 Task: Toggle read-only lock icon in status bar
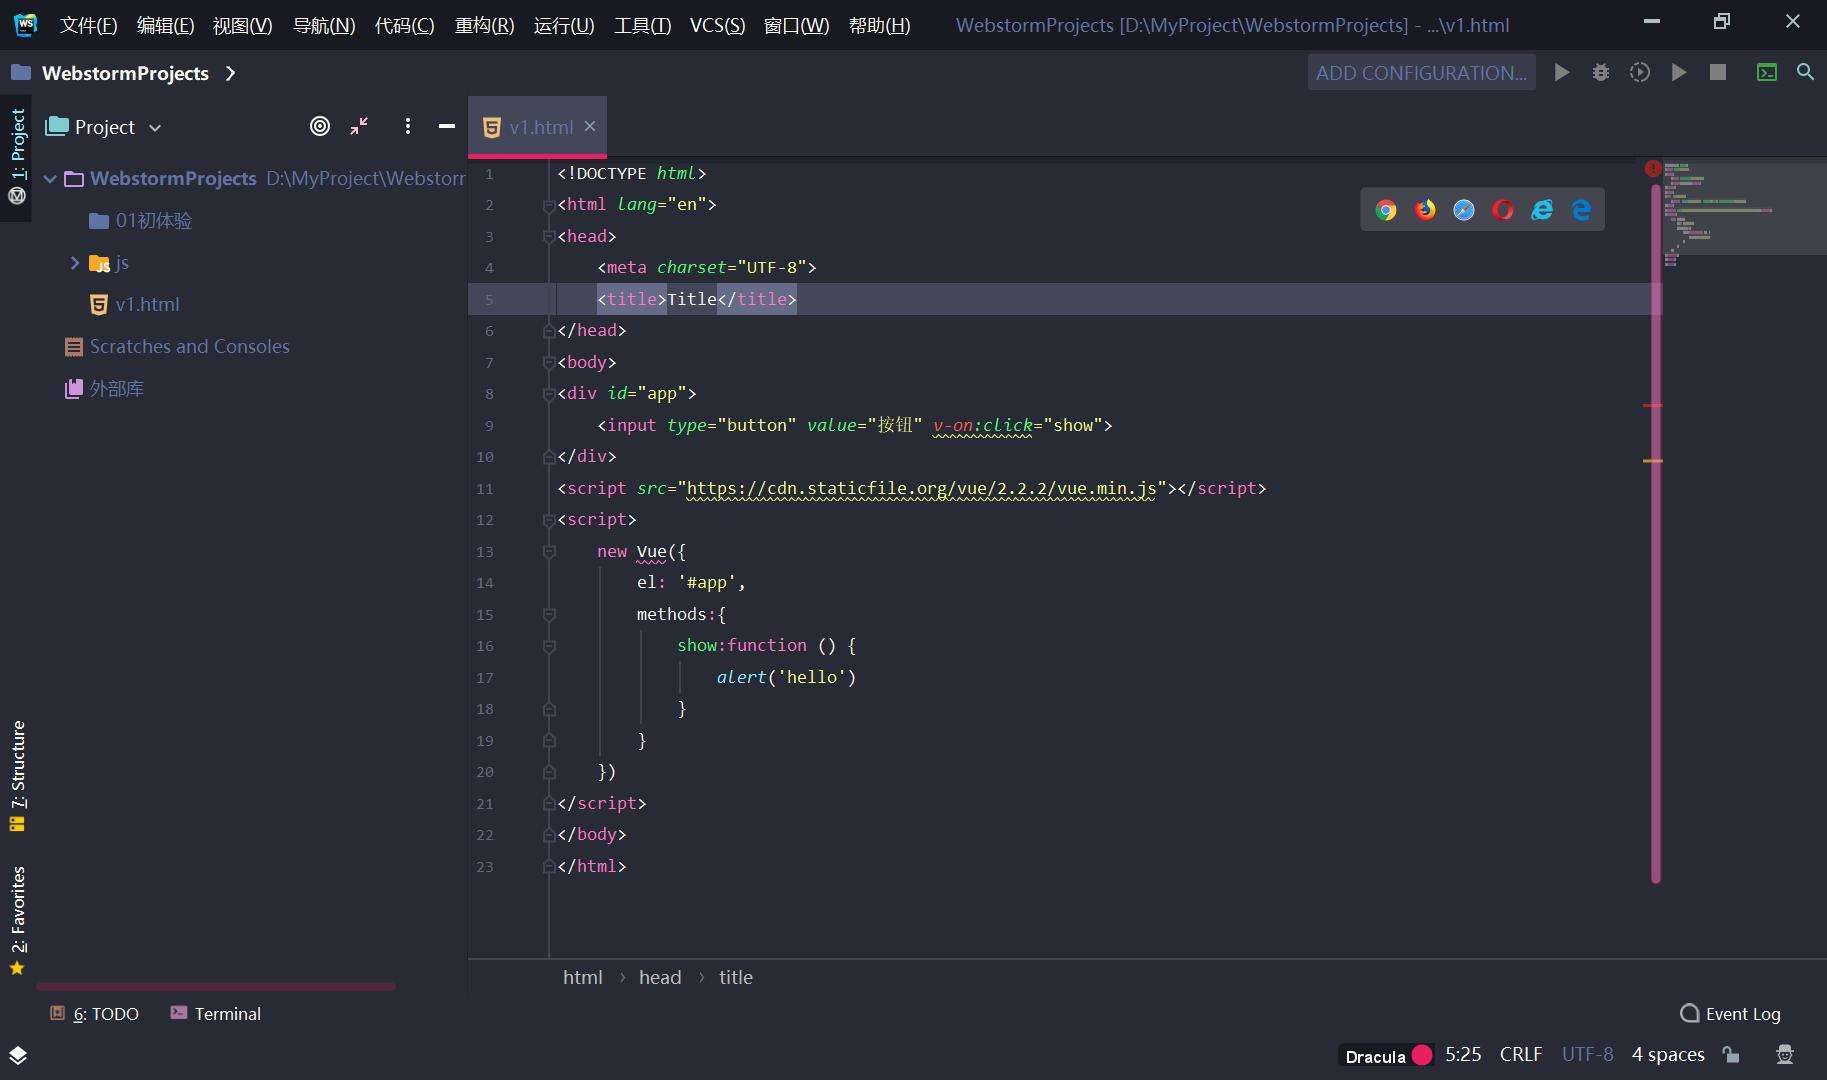(1731, 1055)
